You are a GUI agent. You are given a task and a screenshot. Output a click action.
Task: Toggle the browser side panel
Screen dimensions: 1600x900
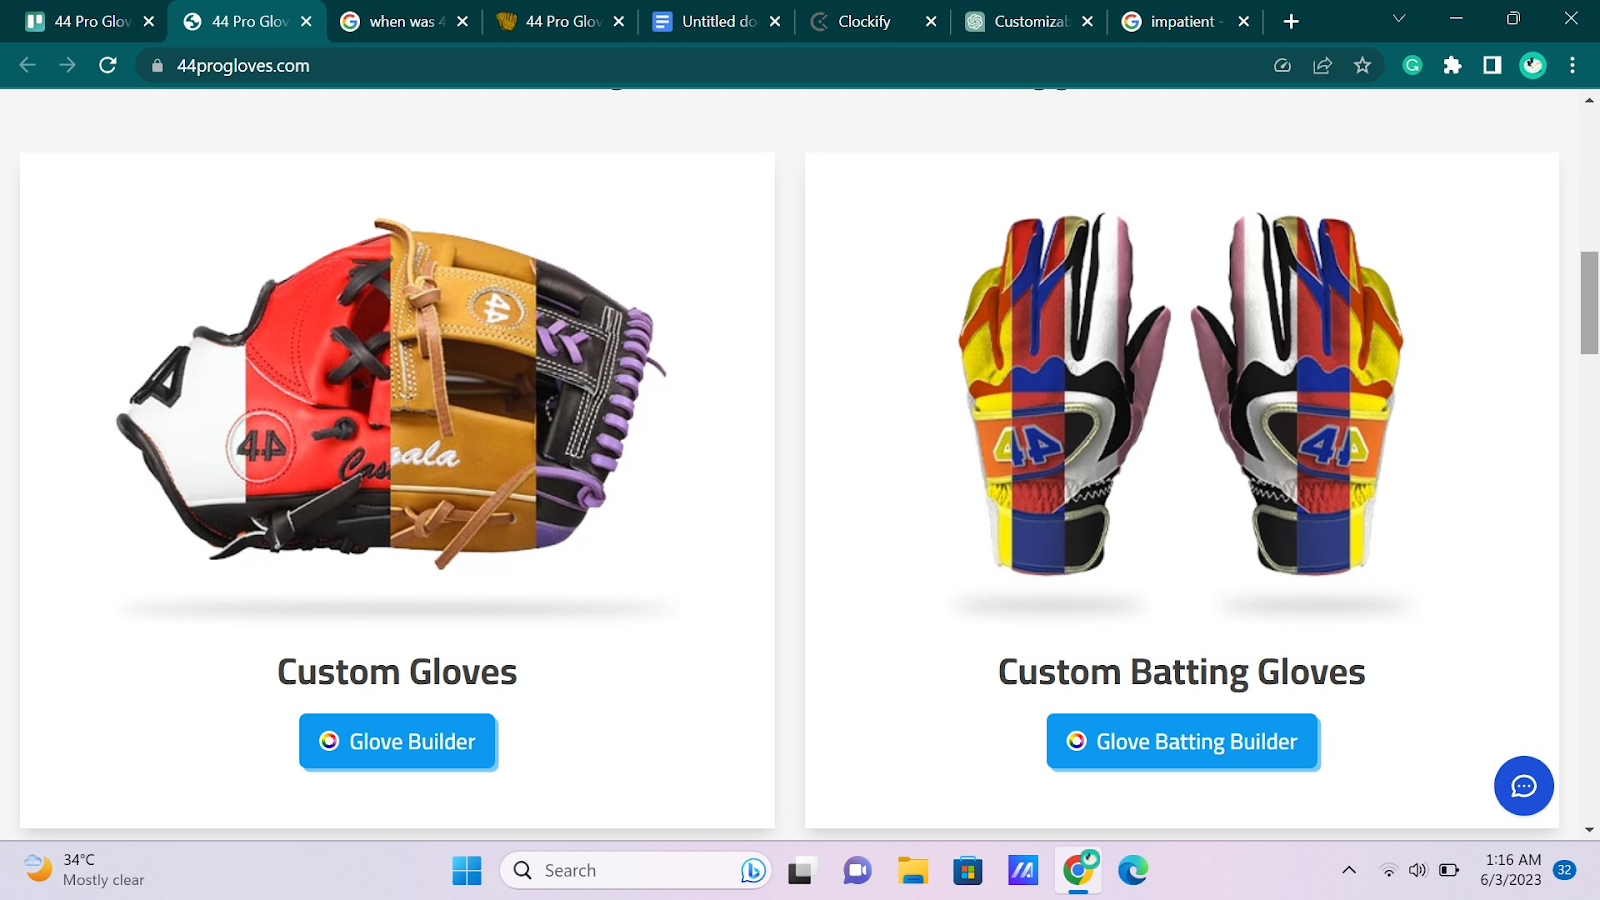pos(1492,66)
